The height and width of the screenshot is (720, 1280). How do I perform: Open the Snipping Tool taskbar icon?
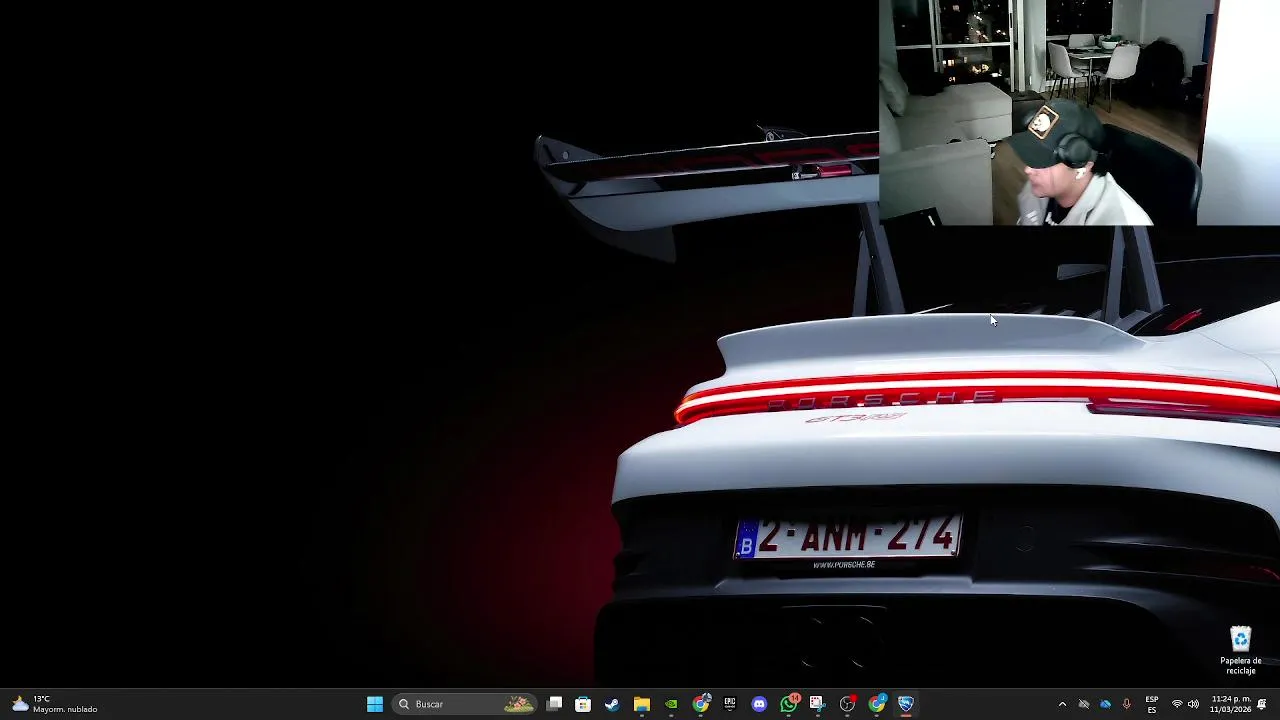817,704
